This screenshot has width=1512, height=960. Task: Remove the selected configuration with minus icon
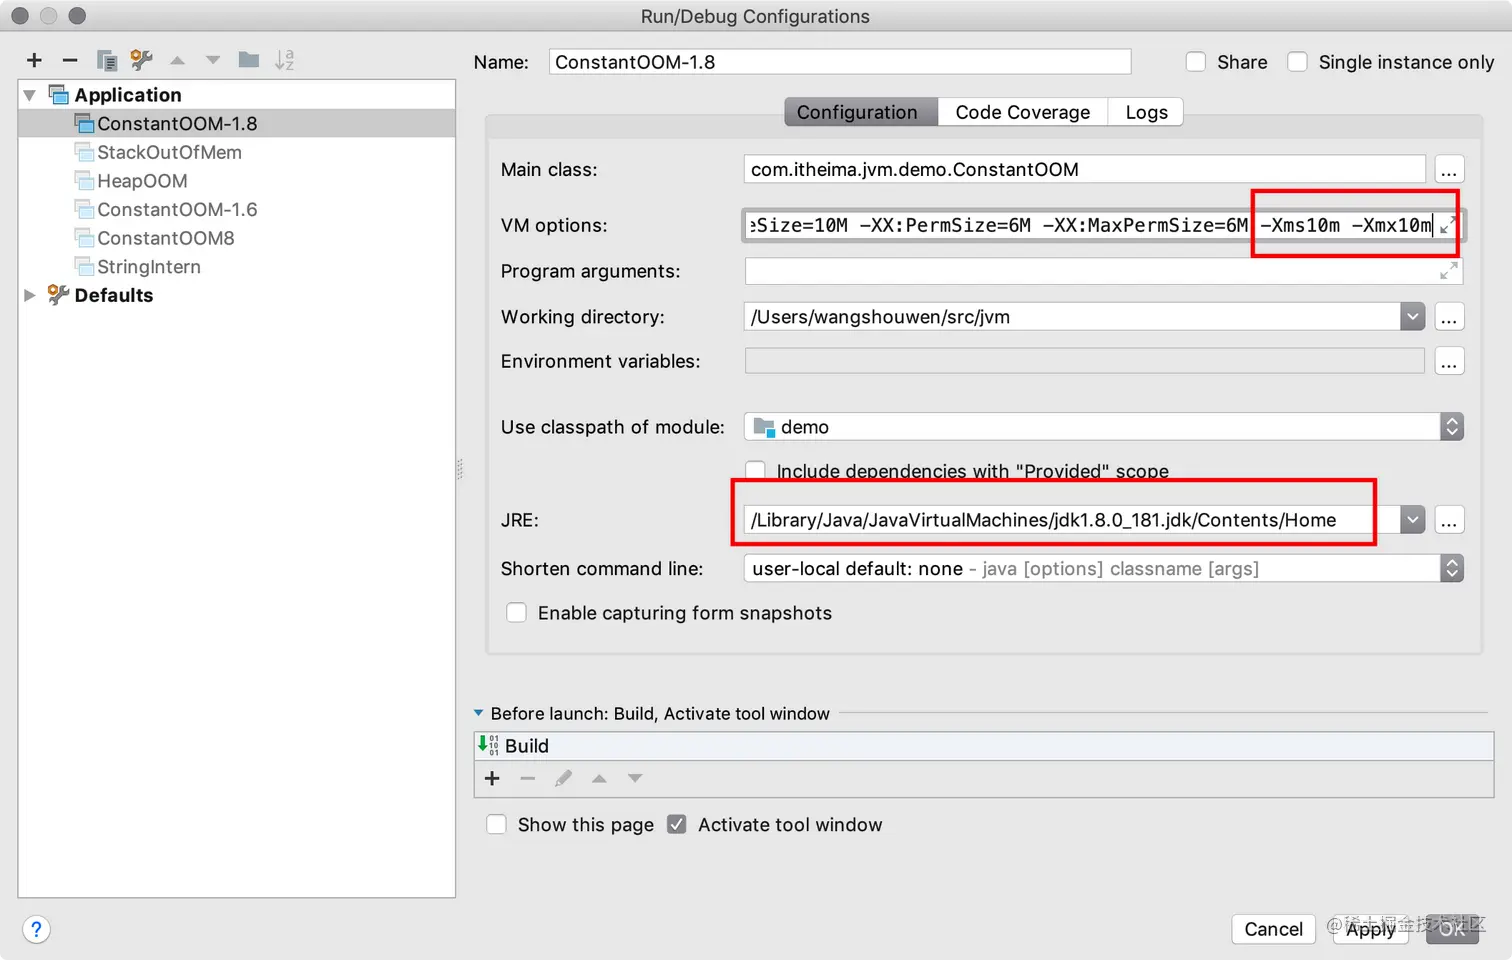70,60
